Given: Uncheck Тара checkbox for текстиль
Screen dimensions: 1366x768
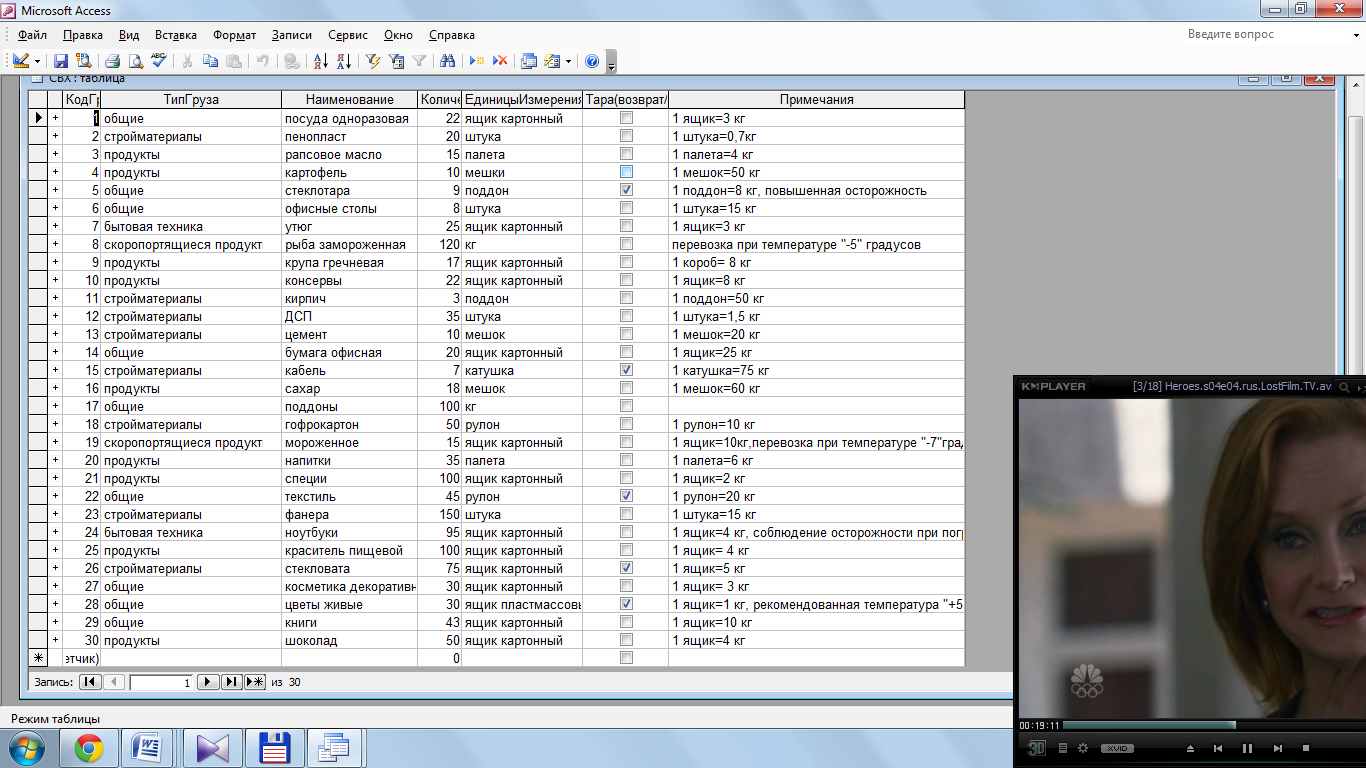Looking at the screenshot, I should pos(626,496).
